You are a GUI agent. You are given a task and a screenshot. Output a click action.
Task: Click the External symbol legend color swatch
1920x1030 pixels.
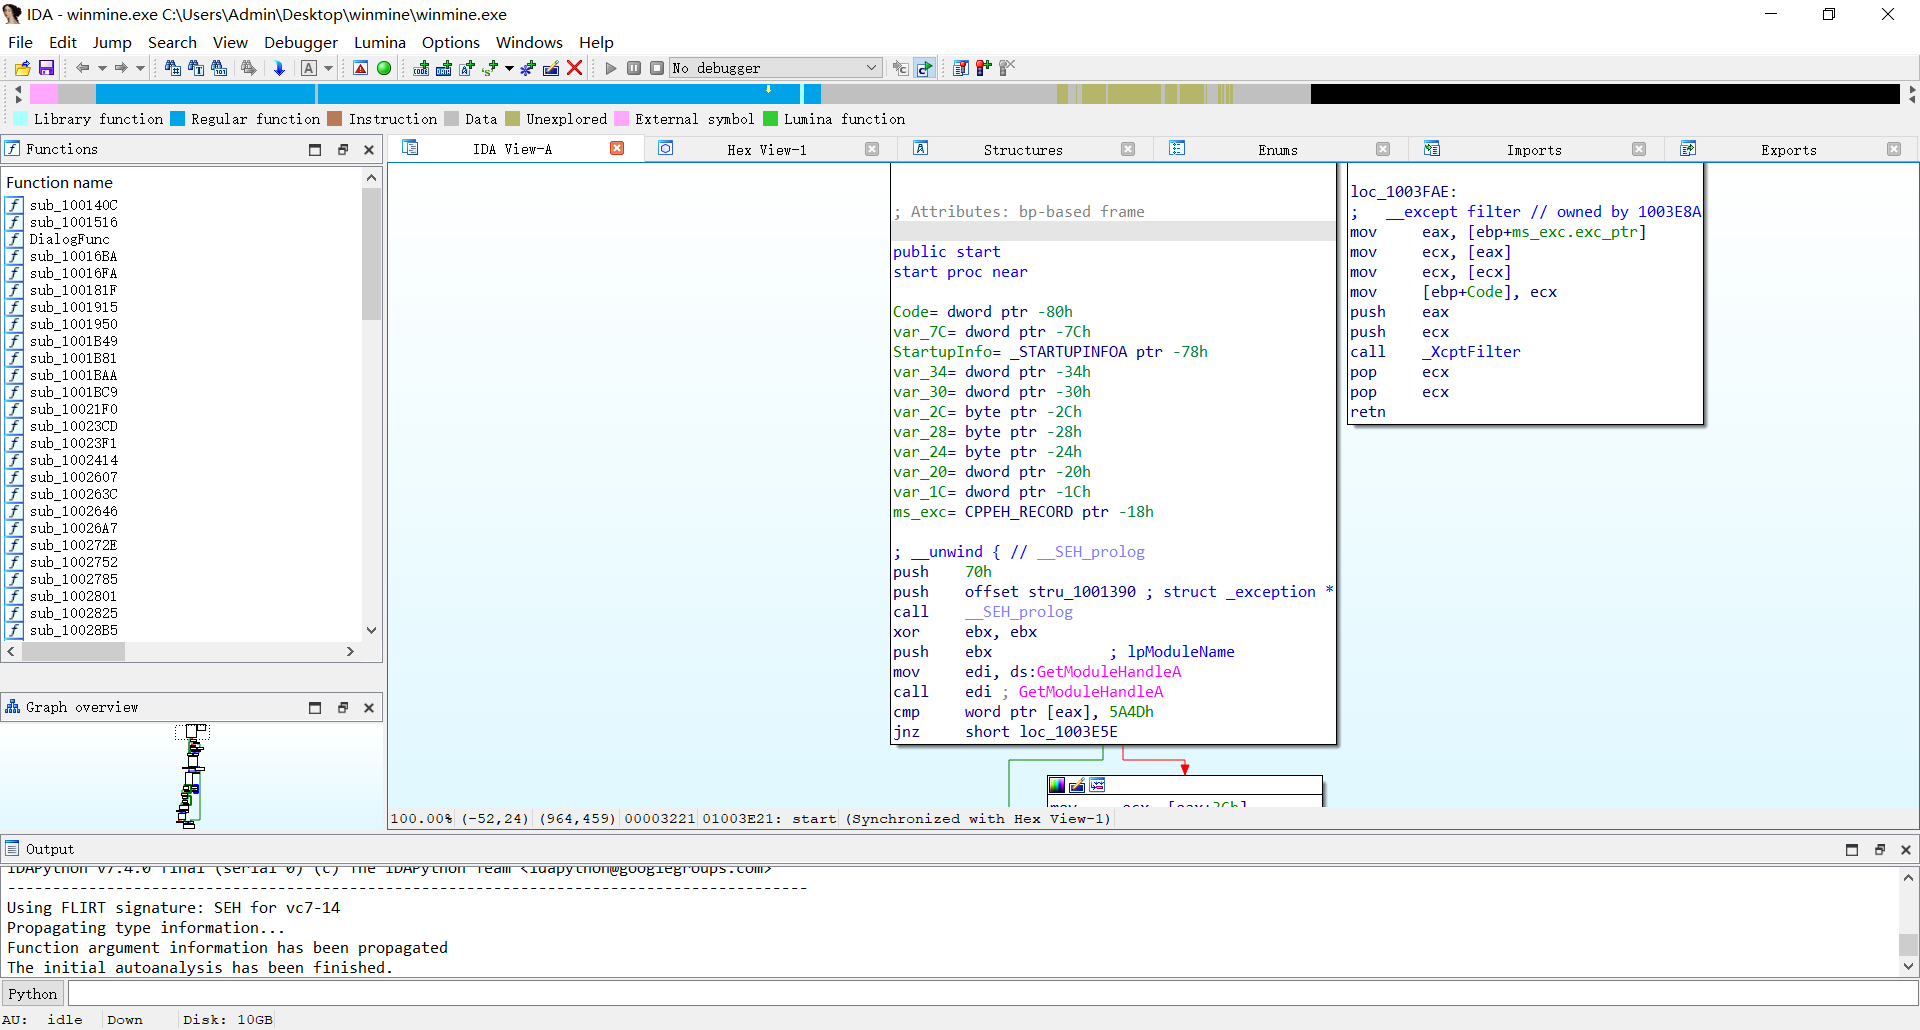pos(622,118)
